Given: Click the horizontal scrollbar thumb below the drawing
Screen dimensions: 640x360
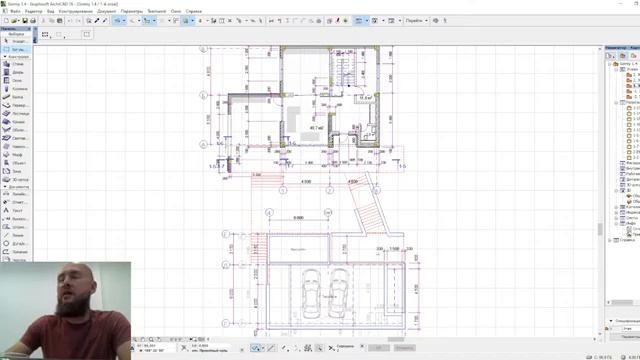Looking at the screenshot, I should pyautogui.click(x=396, y=339).
